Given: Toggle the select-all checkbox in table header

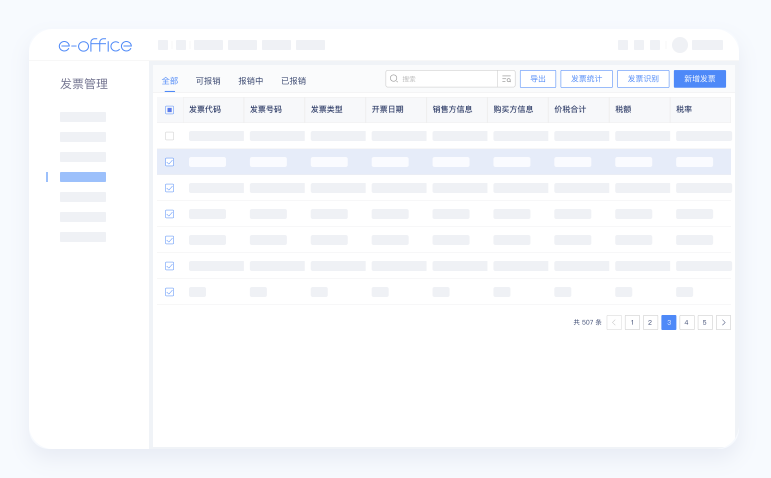Looking at the screenshot, I should pos(169,110).
